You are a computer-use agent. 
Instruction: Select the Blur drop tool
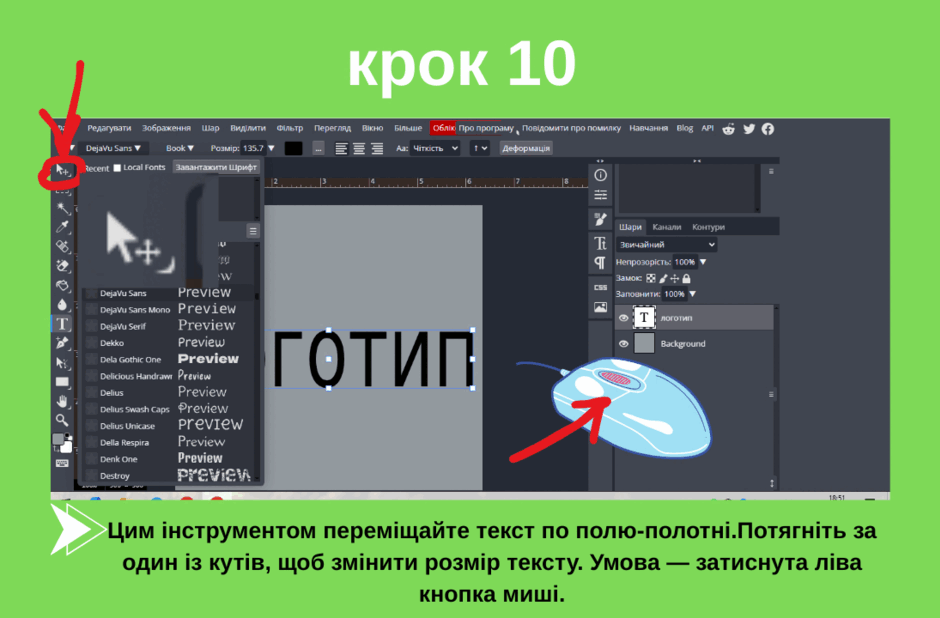pyautogui.click(x=62, y=305)
